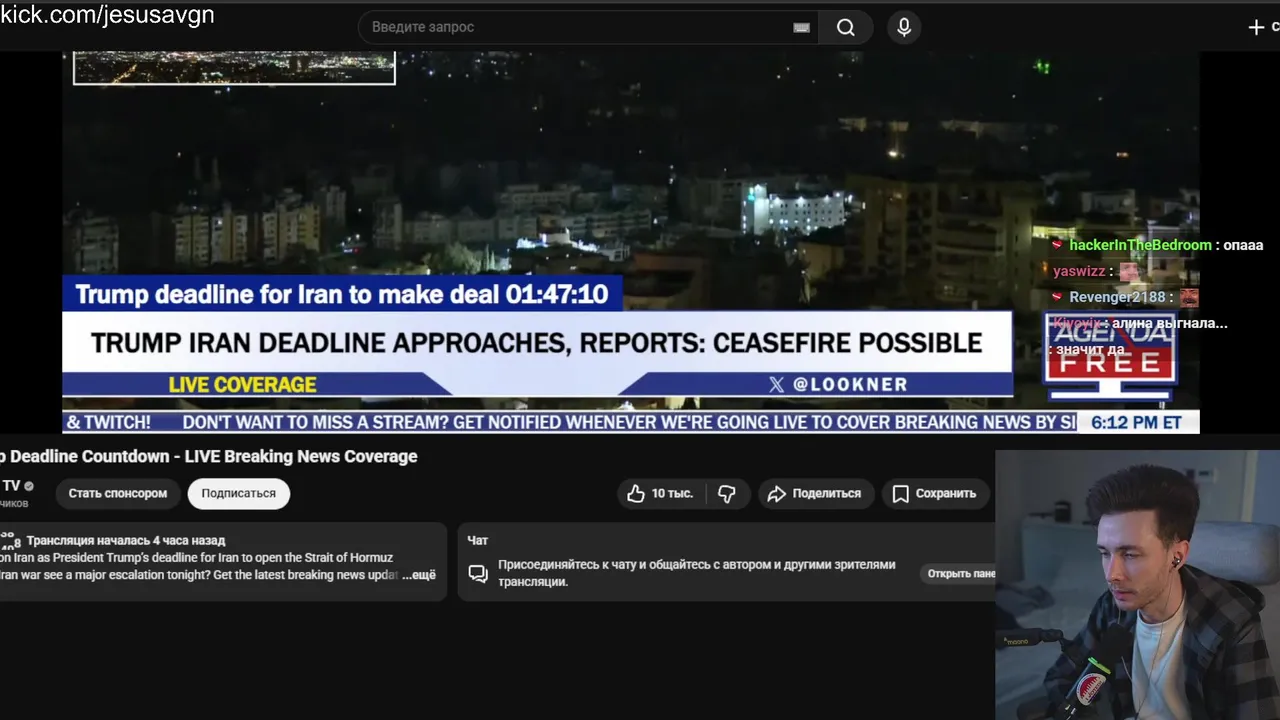Click hackerInTheBedroom chat username

point(1140,245)
